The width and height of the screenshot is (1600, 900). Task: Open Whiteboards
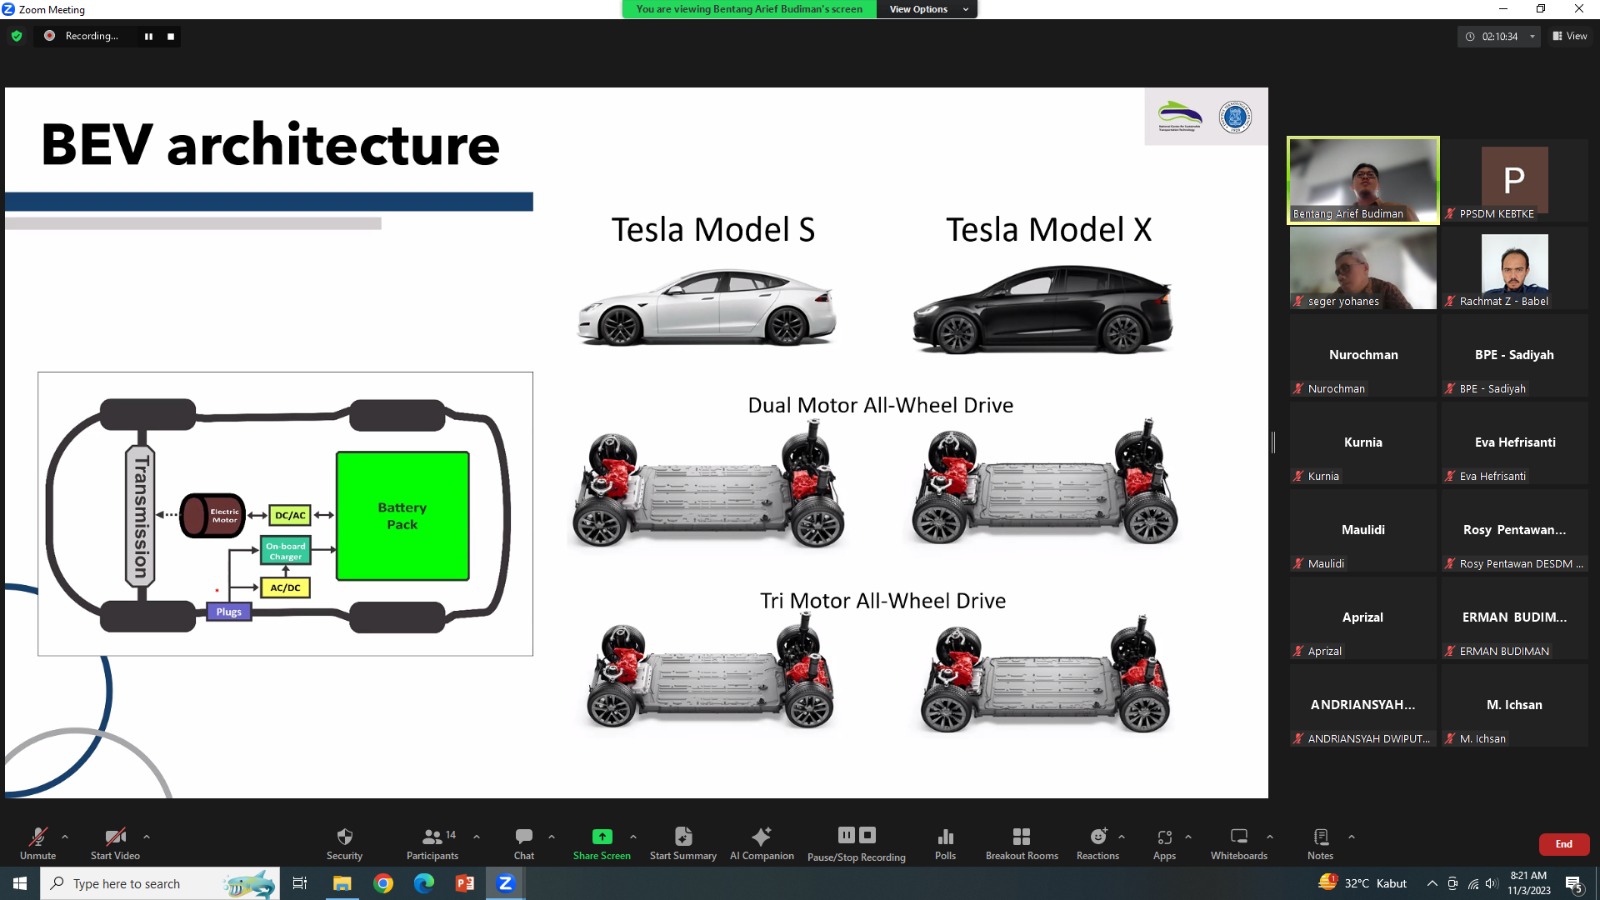[1239, 843]
